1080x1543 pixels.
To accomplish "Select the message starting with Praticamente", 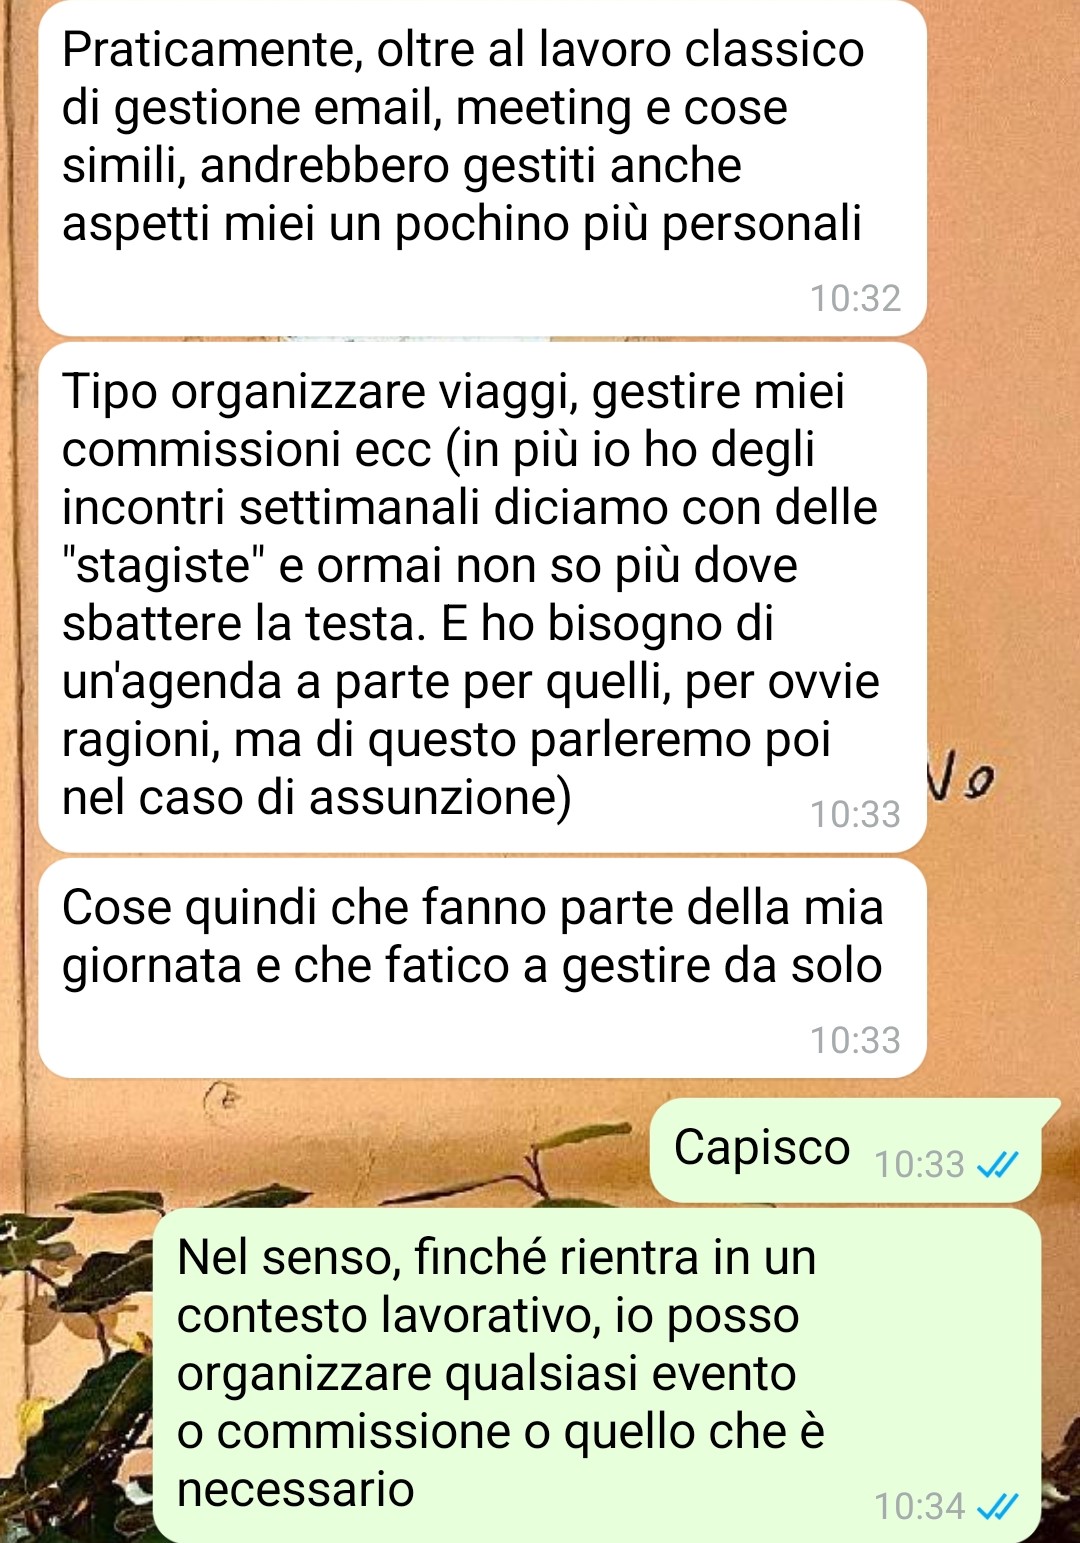I will pyautogui.click(x=482, y=168).
